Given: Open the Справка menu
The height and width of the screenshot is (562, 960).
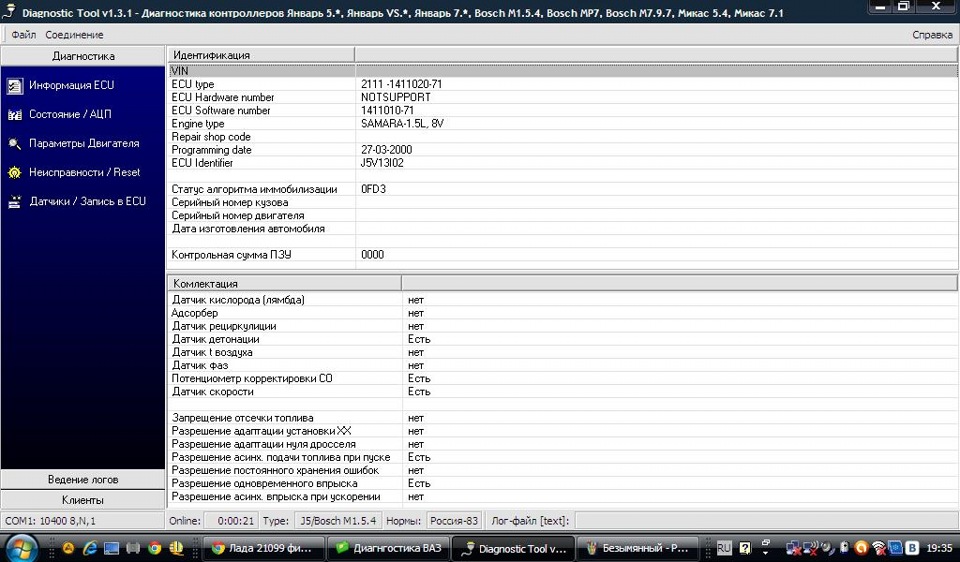Looking at the screenshot, I should [x=932, y=35].
